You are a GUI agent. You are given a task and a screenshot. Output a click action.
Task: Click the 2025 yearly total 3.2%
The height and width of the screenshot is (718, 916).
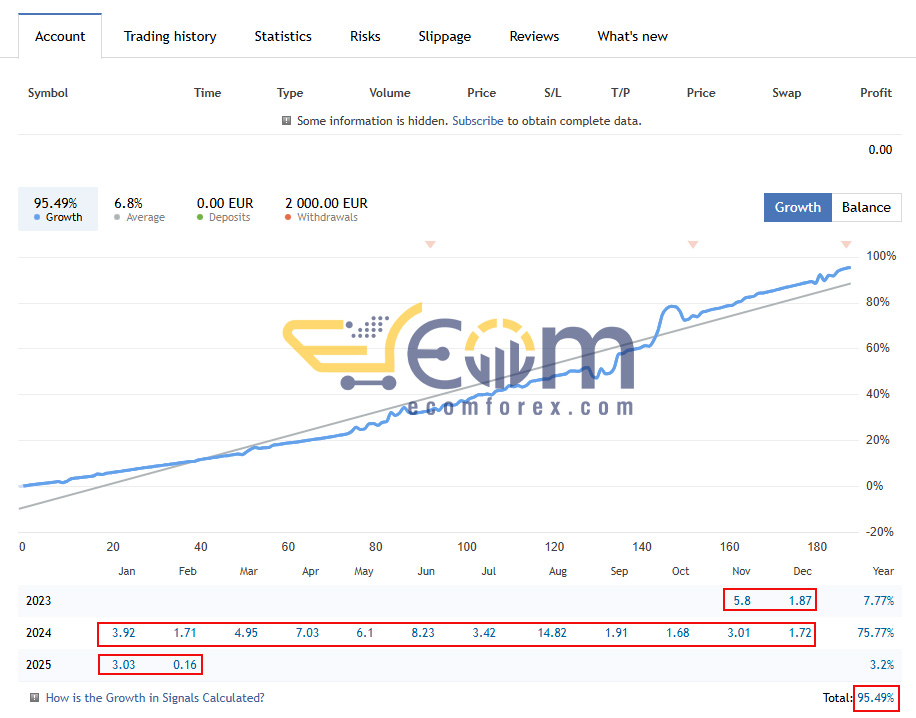882,665
